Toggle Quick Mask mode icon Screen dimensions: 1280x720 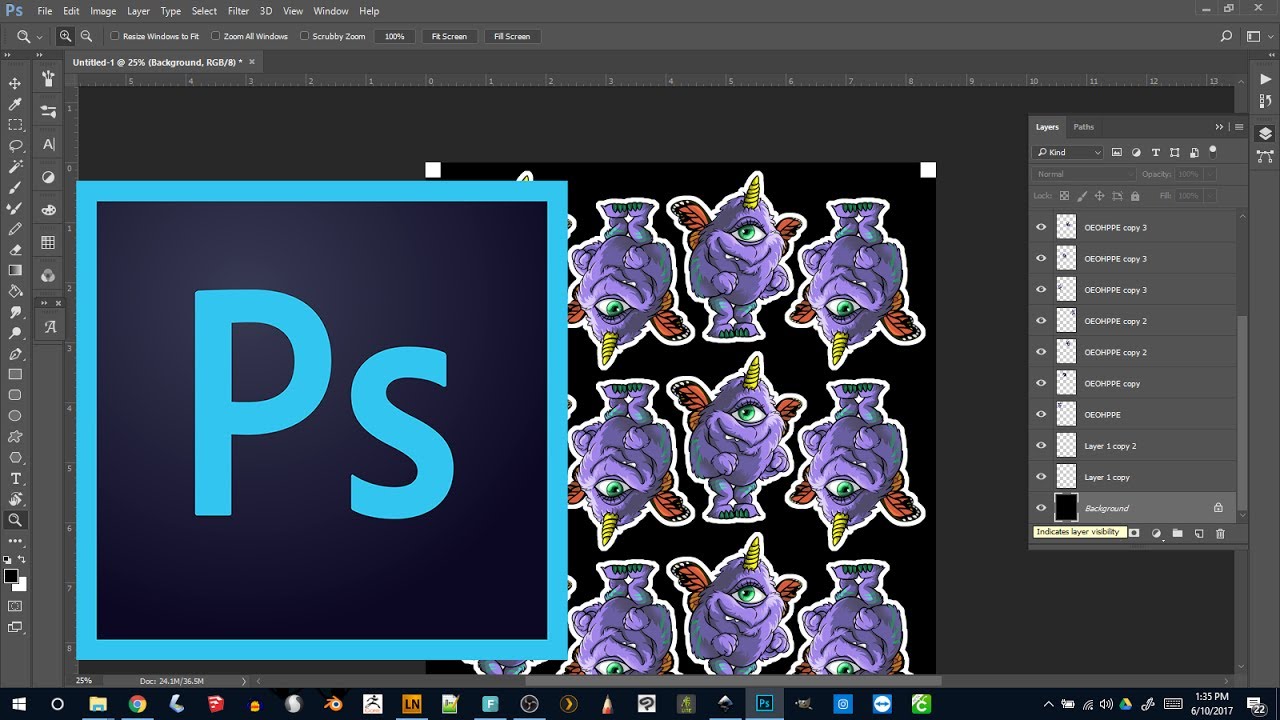[x=15, y=605]
